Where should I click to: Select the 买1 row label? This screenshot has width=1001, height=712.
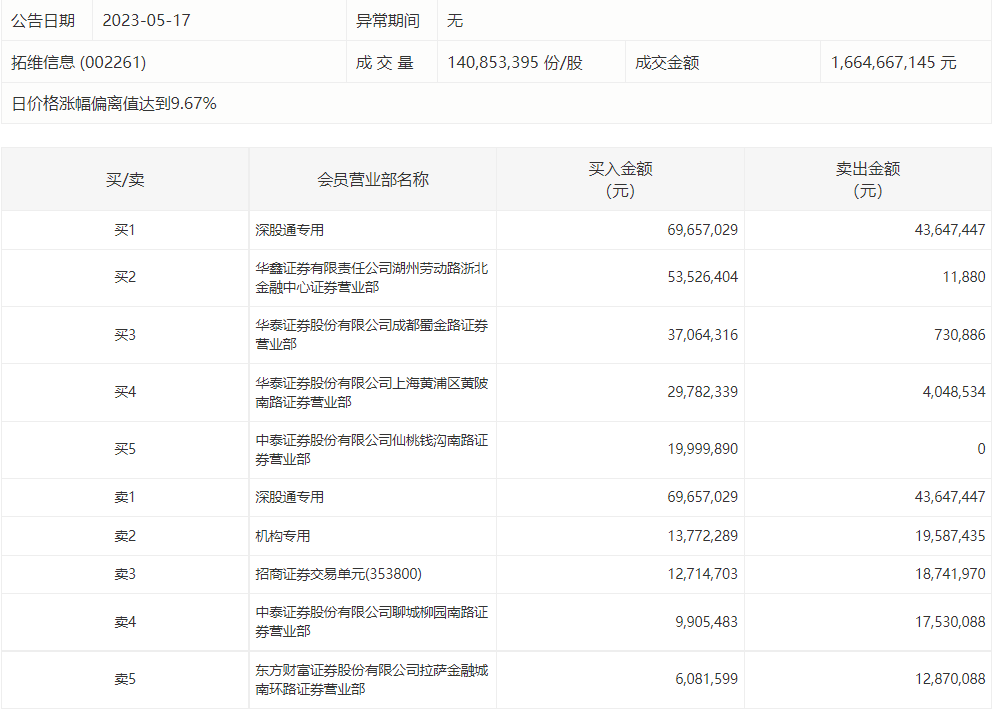click(x=125, y=230)
